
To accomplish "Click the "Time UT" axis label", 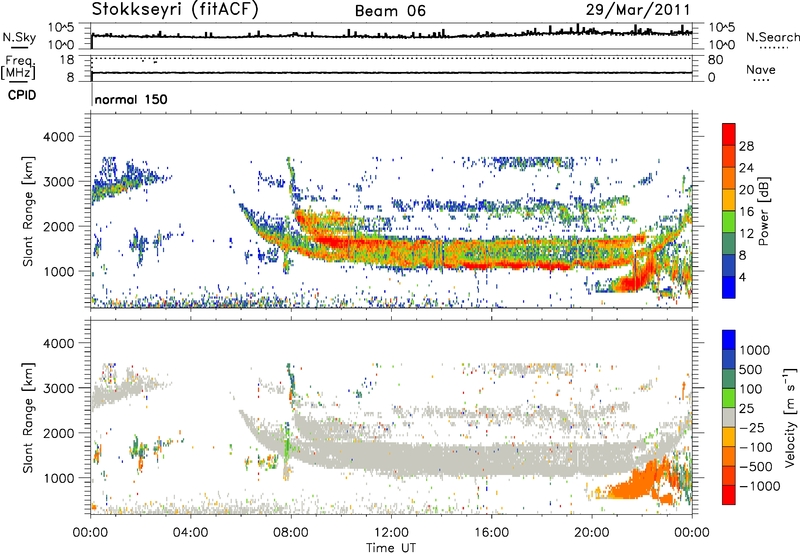I will (x=391, y=548).
